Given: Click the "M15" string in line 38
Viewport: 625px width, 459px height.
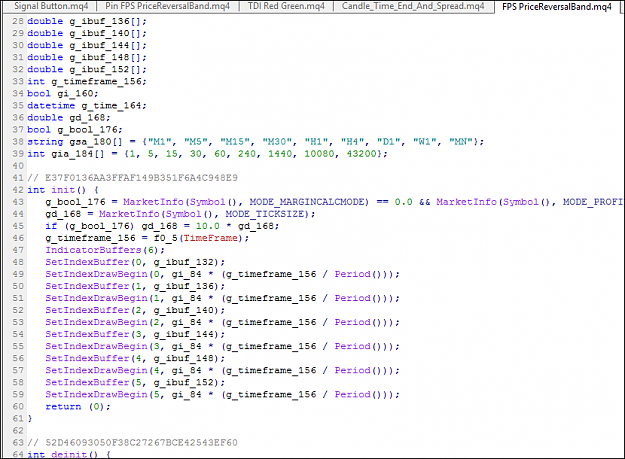Looking at the screenshot, I should [235, 141].
